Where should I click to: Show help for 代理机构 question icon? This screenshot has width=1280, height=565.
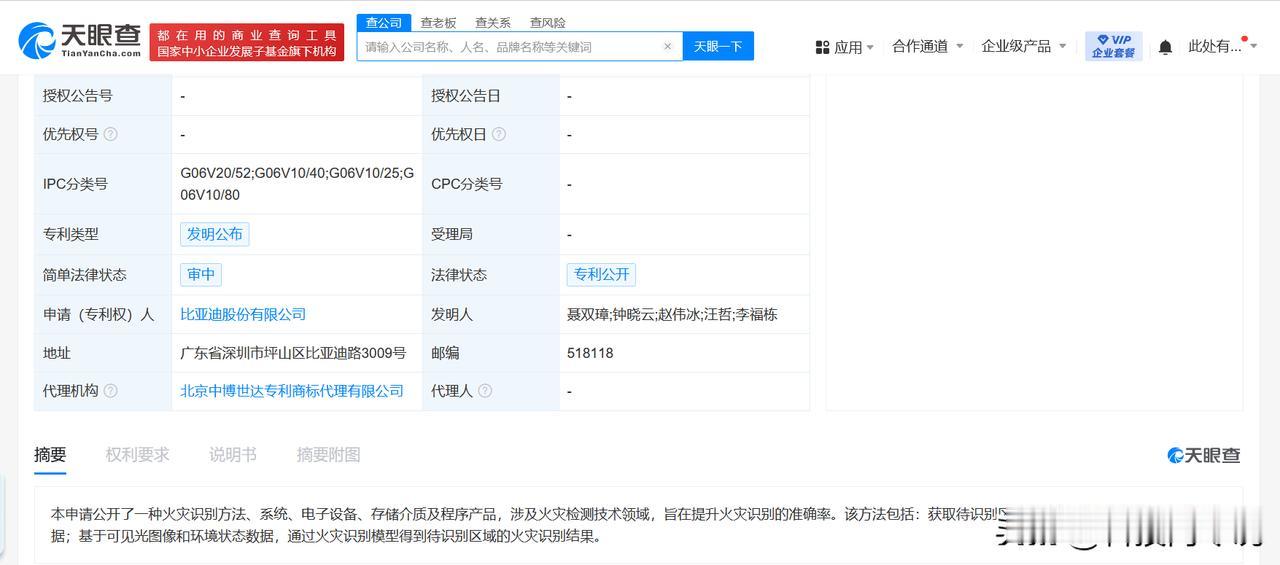[110, 391]
